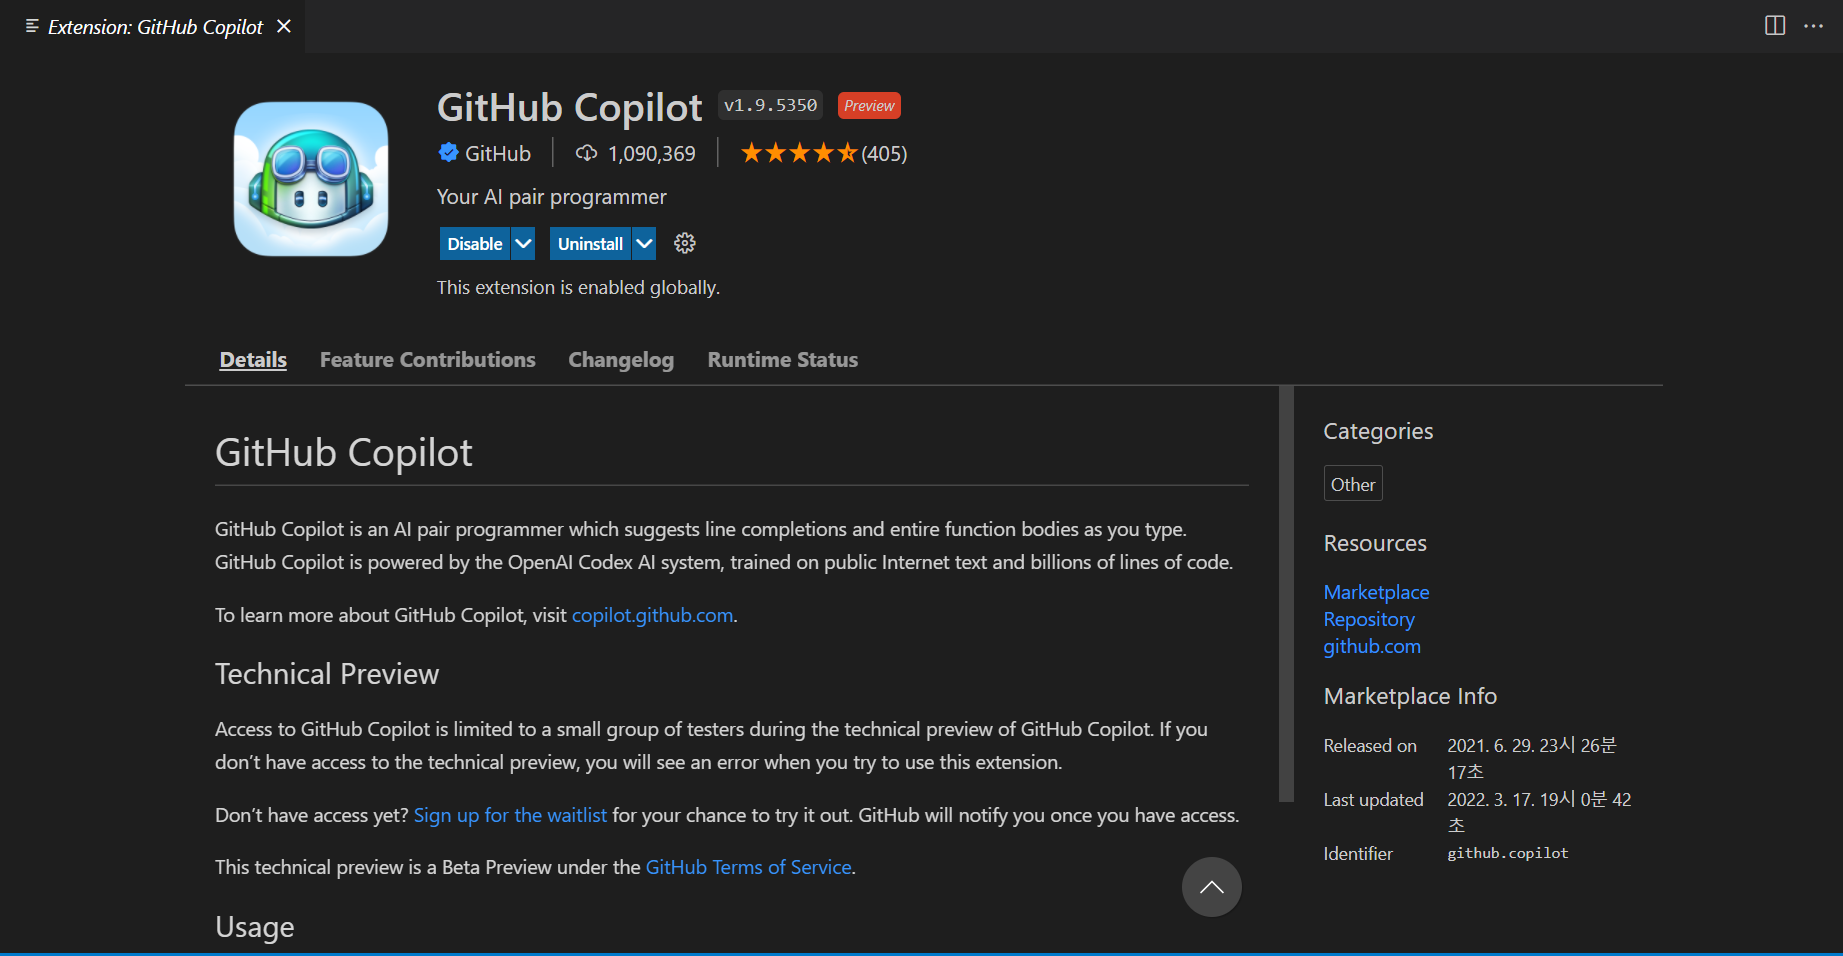Click the install count cloud icon

click(x=586, y=153)
